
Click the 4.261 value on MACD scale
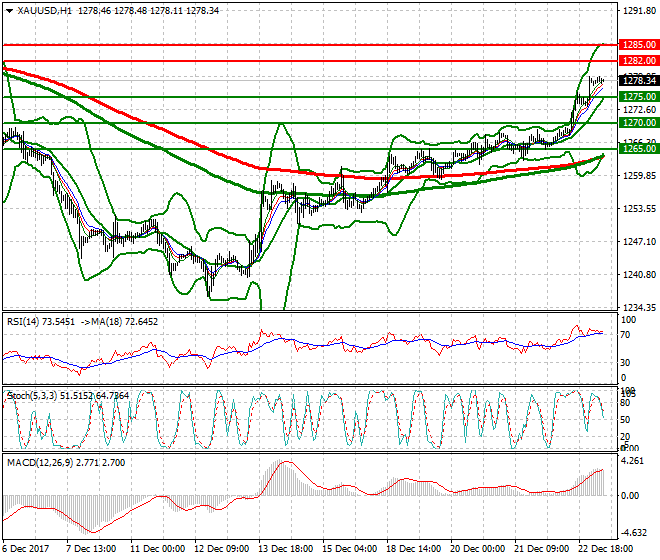634,462
